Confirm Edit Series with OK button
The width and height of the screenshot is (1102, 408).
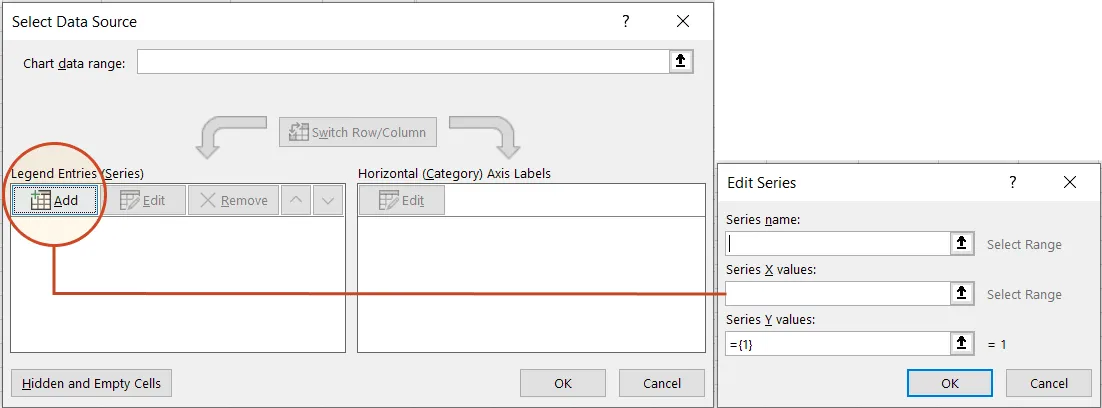(949, 383)
